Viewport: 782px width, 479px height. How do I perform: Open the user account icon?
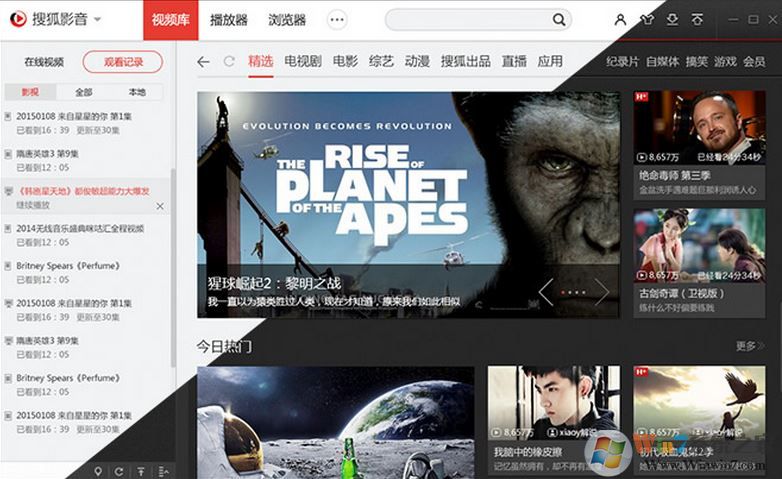pos(620,20)
